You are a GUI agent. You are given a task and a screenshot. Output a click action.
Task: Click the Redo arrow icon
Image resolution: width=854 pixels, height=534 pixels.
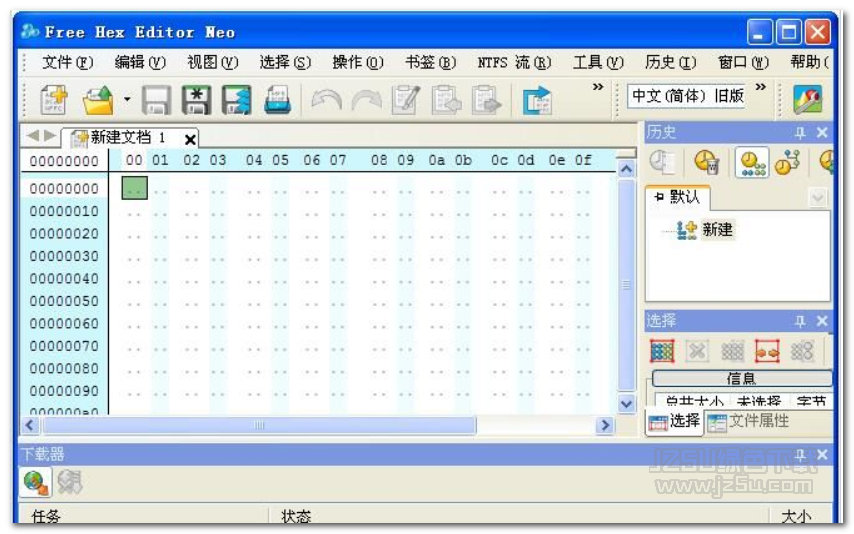click(366, 100)
